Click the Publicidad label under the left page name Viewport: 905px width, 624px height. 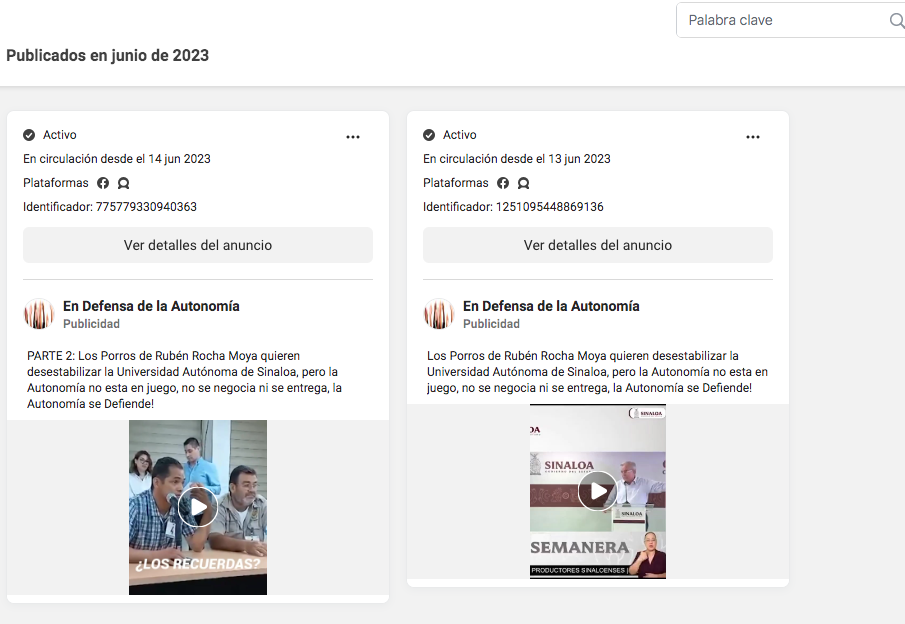point(90,322)
